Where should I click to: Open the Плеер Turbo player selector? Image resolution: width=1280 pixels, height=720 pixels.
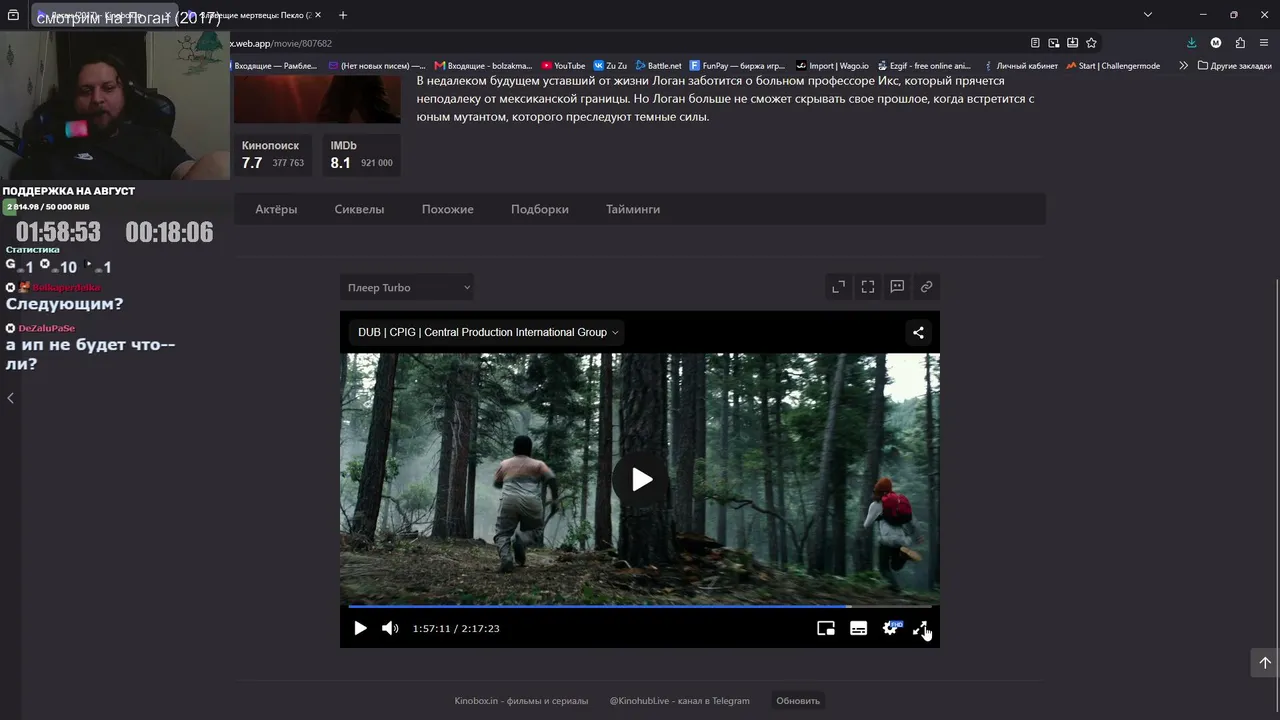406,287
